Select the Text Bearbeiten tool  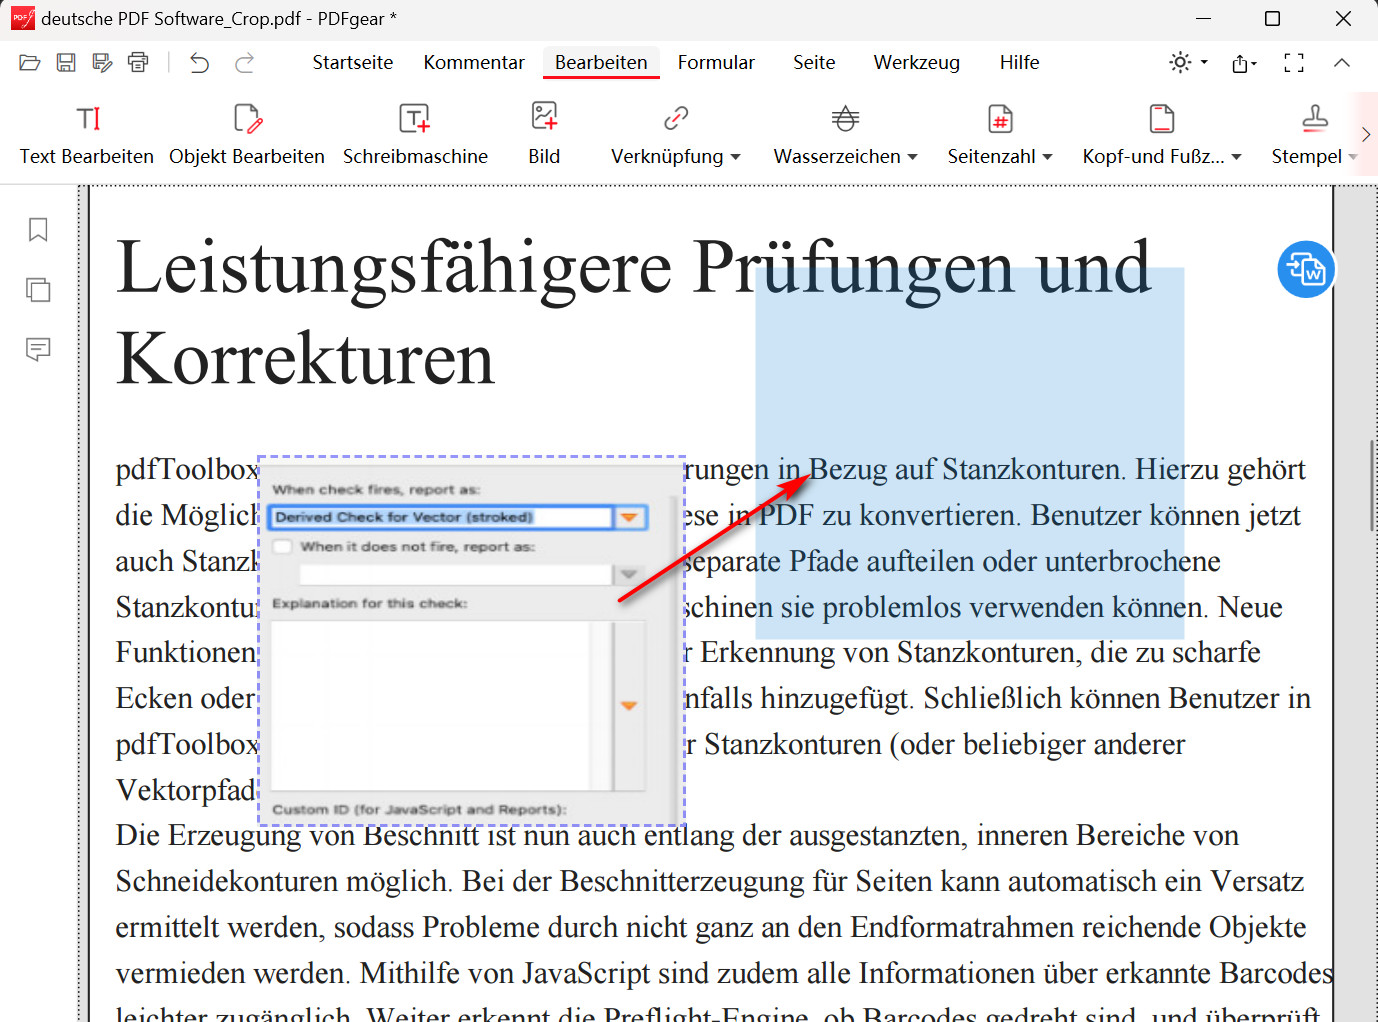87,132
